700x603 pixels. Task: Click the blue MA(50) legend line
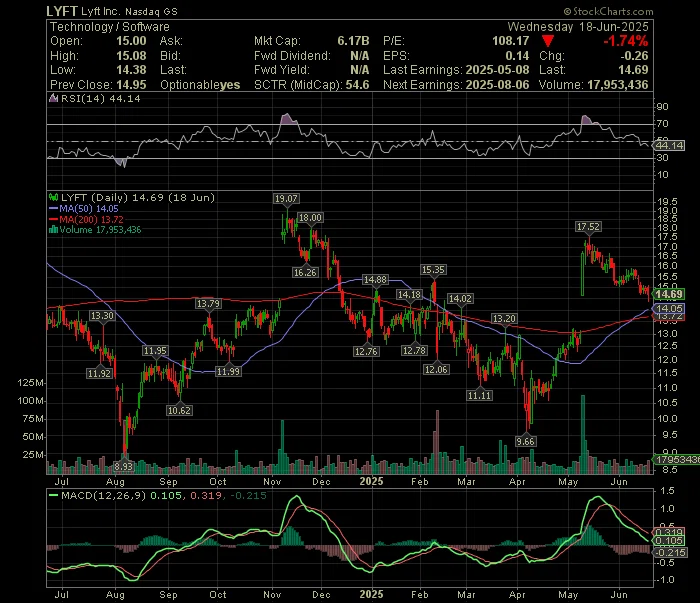[x=54, y=209]
